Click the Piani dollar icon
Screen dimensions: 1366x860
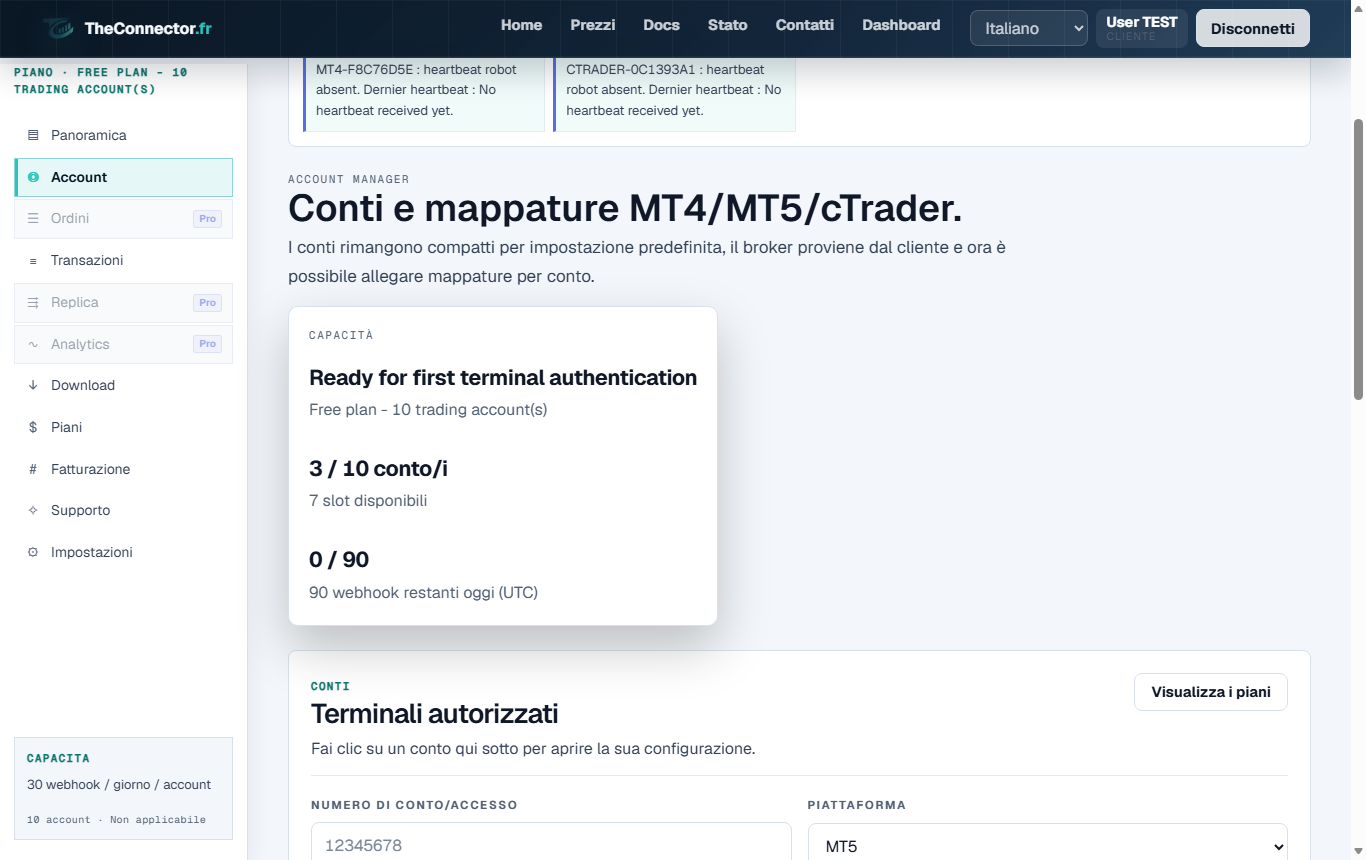click(33, 427)
